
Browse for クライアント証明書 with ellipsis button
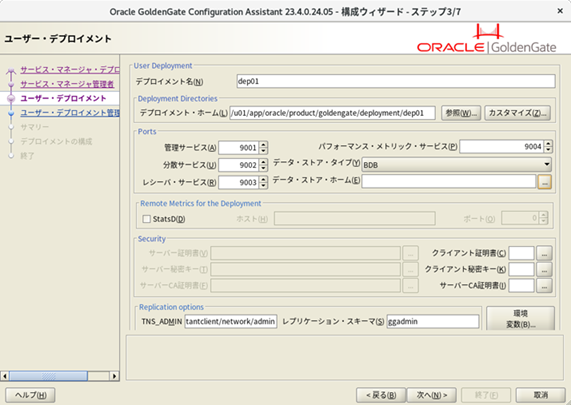click(x=544, y=253)
